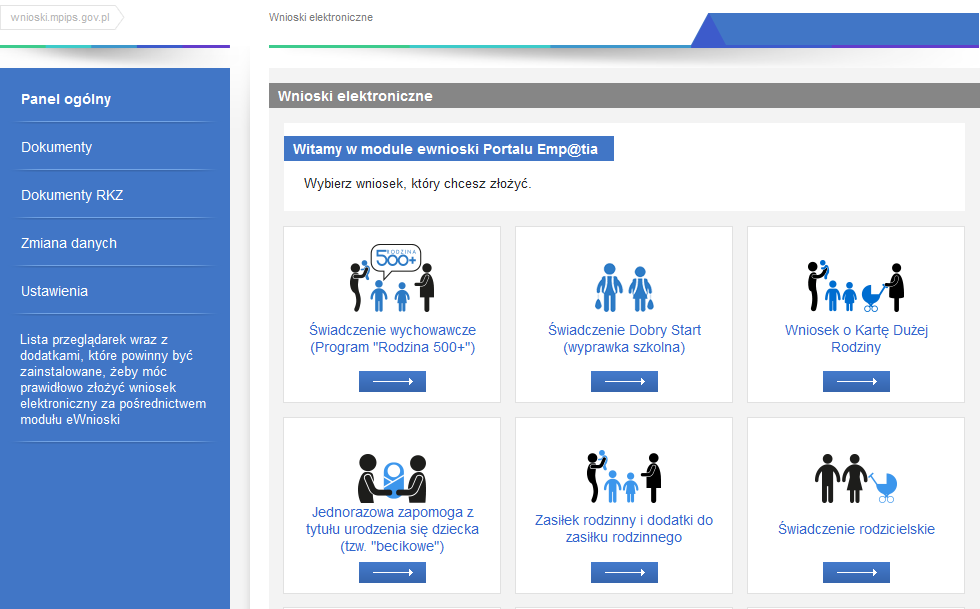
Task: Open Zmiana danych in the sidebar
Action: click(x=69, y=243)
